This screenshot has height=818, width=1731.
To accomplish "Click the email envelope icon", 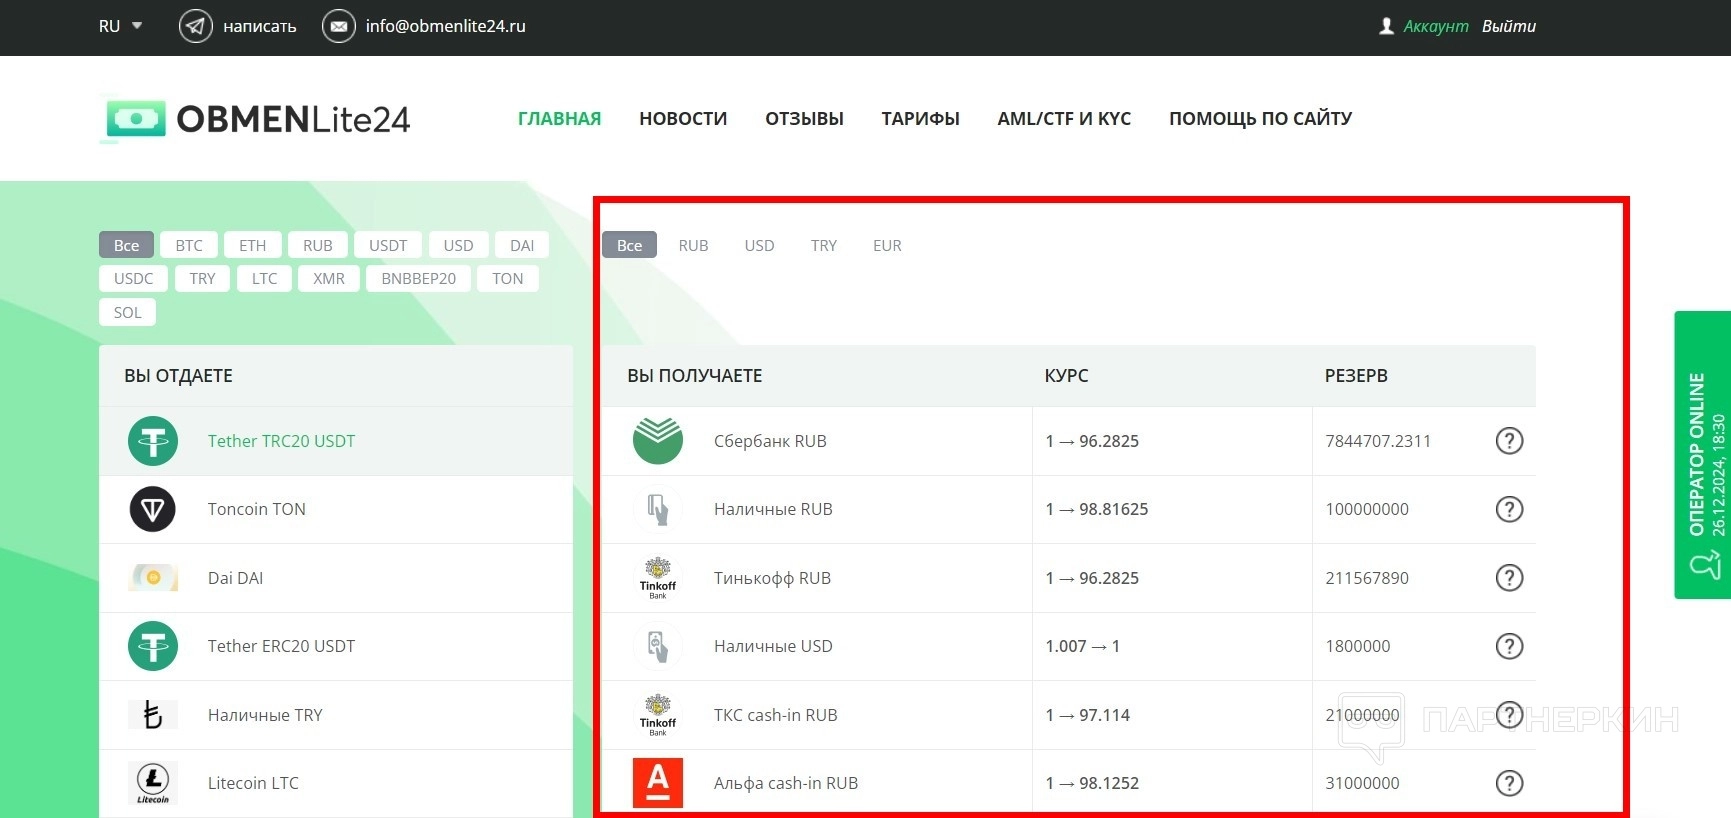I will (339, 26).
